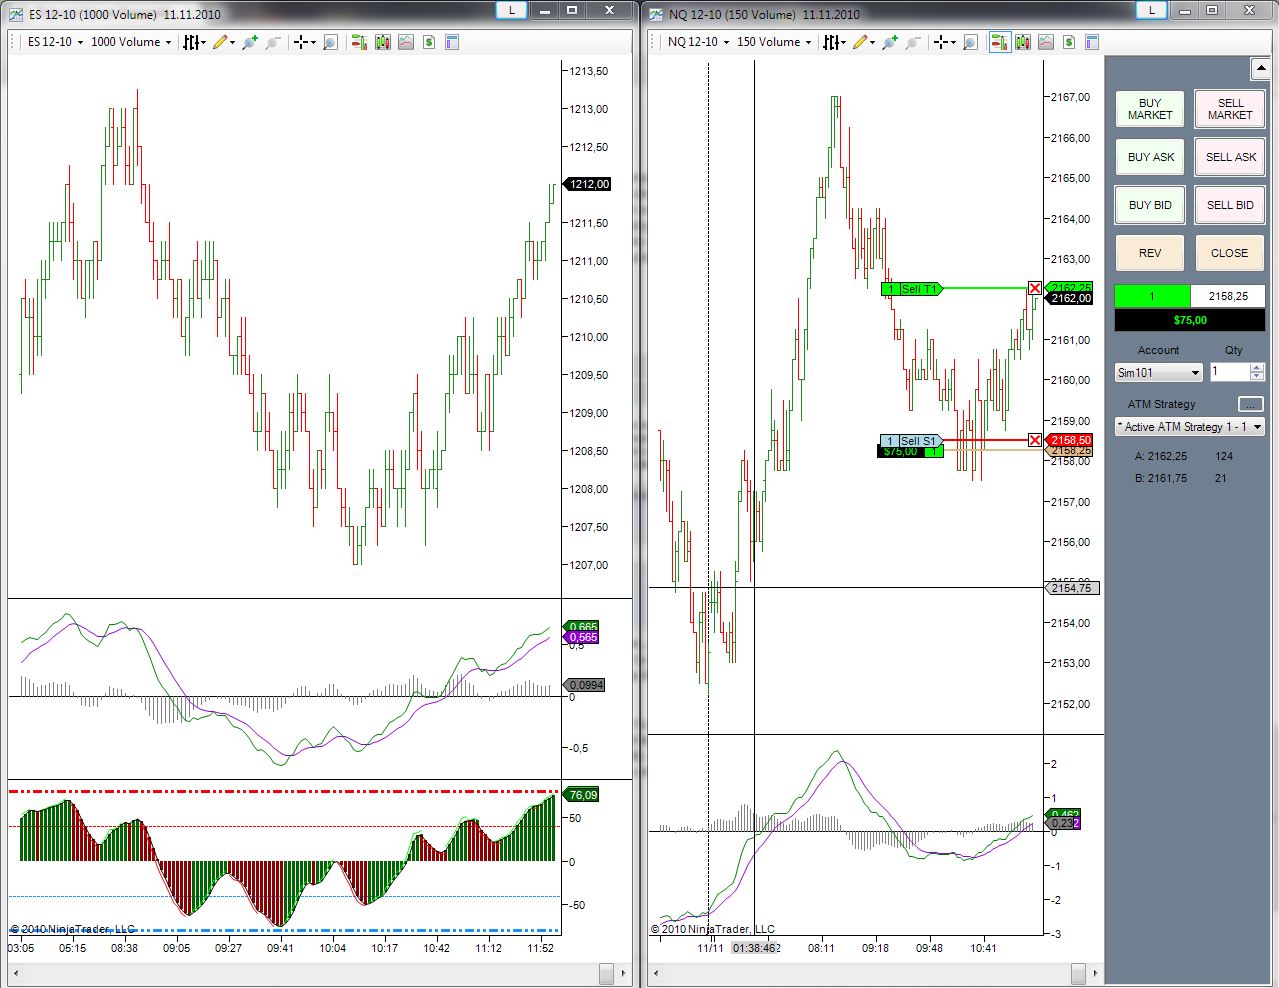Open the Sim101 account dropdown
Screen dimensions: 1279x988
(1158, 372)
